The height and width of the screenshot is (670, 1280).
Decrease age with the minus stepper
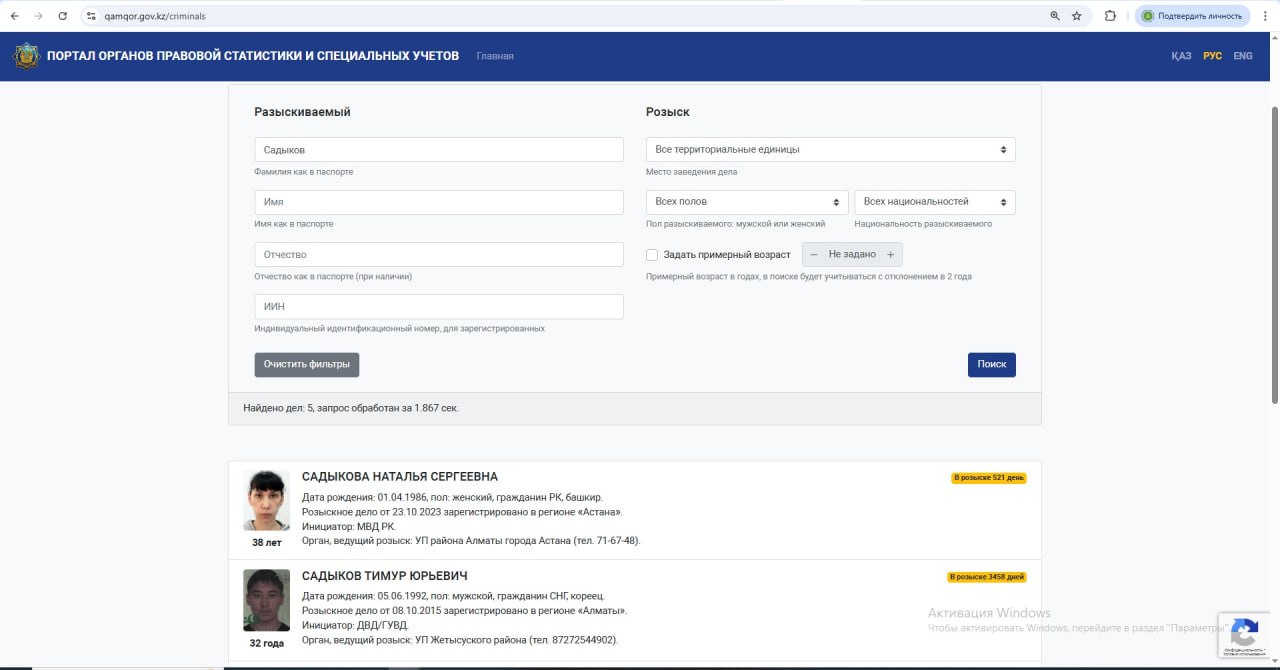(814, 255)
